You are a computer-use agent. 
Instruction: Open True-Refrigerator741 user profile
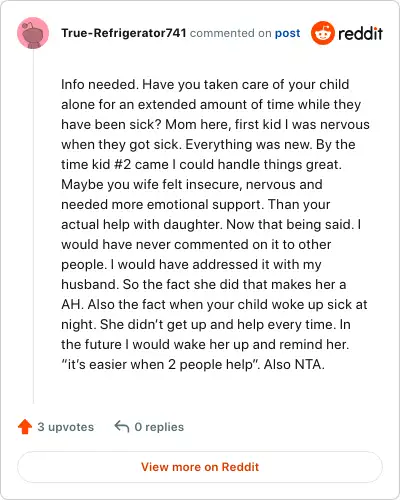tap(123, 33)
